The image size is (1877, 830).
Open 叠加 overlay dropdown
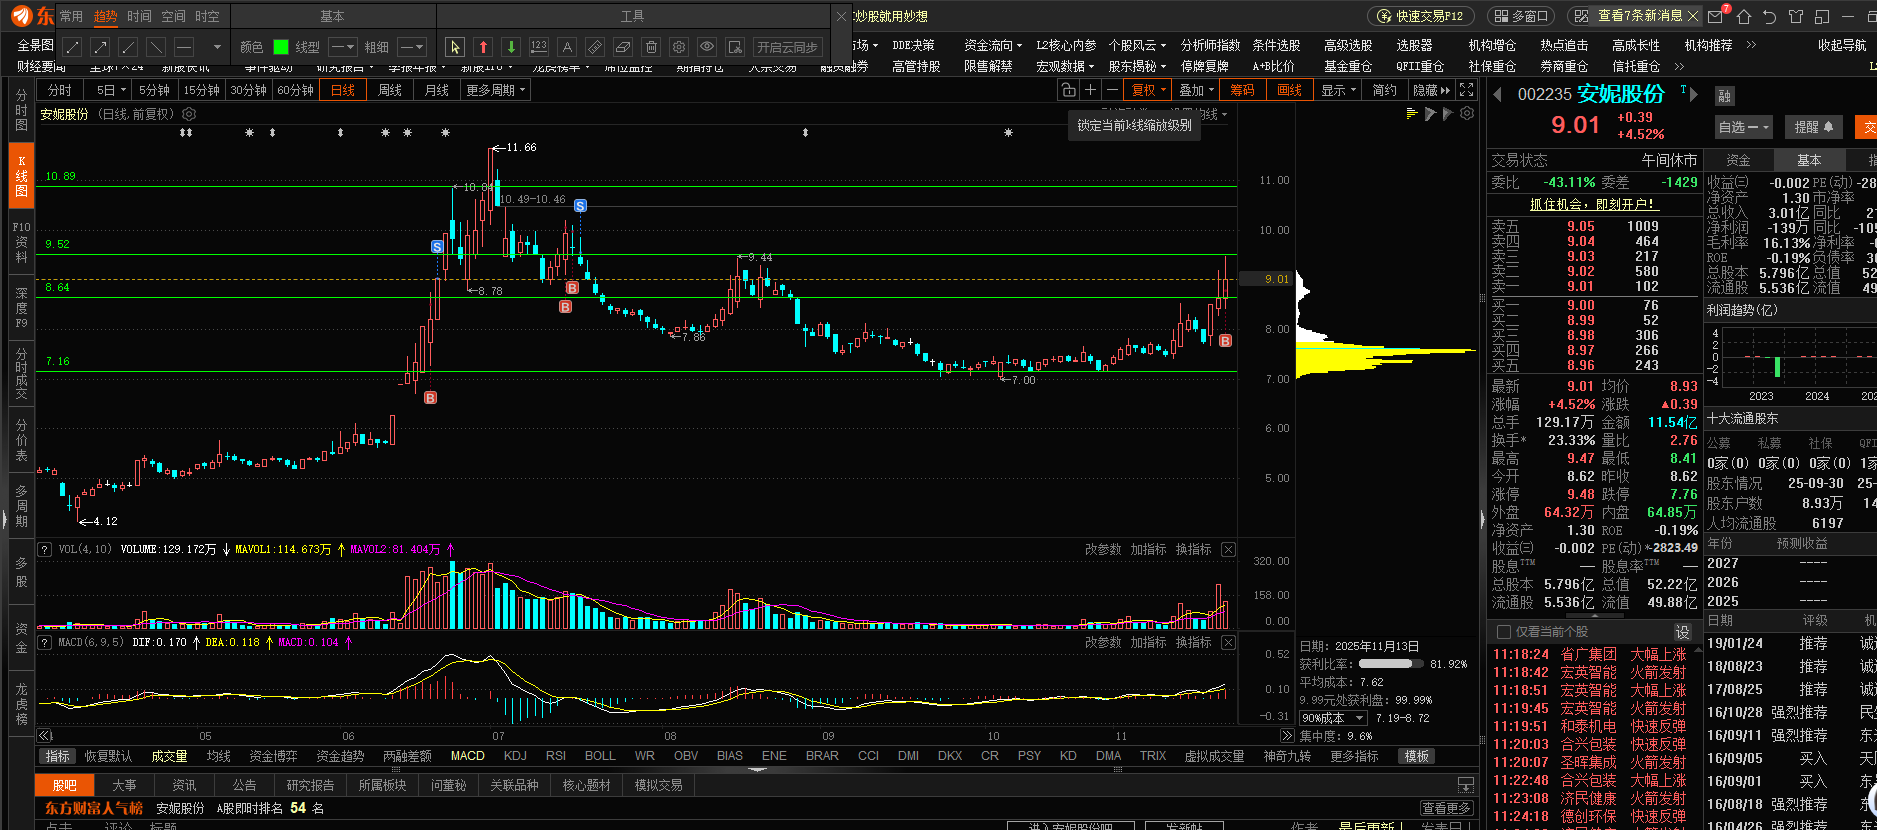pyautogui.click(x=1196, y=90)
